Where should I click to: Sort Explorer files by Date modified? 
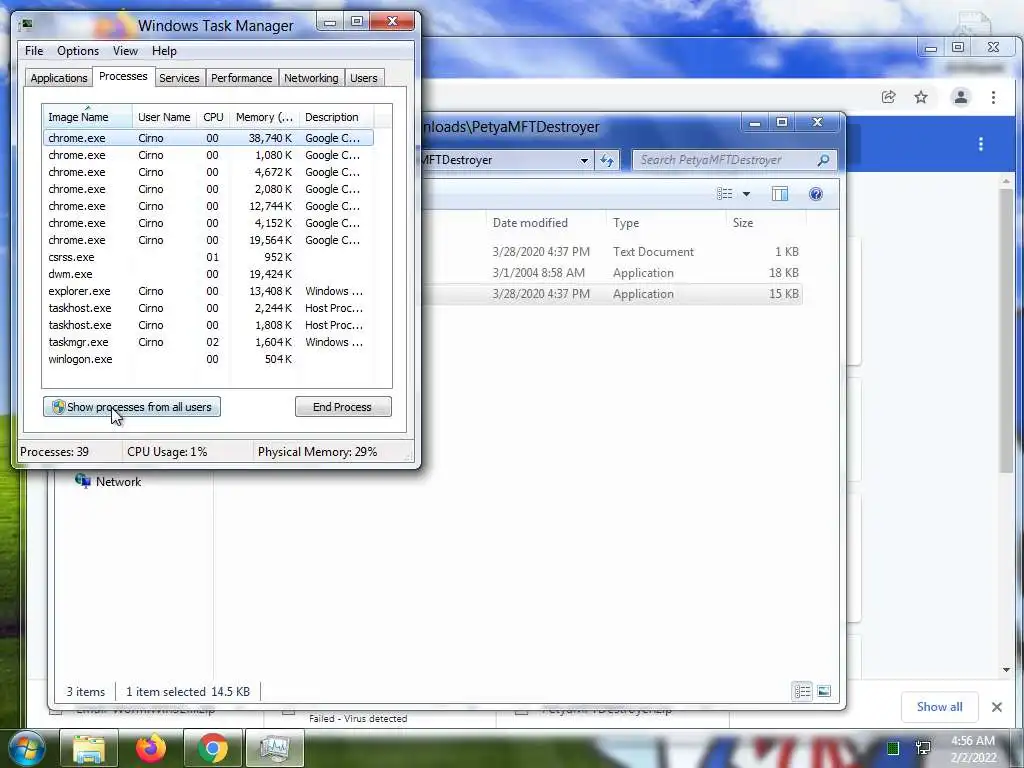(546, 223)
